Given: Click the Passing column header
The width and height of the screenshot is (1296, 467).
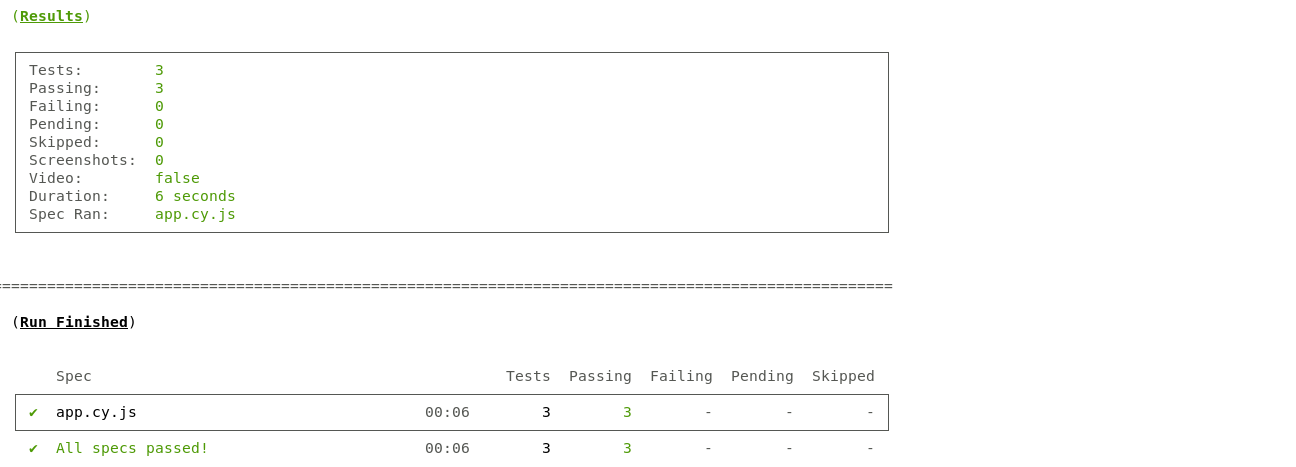Looking at the screenshot, I should pos(600,376).
